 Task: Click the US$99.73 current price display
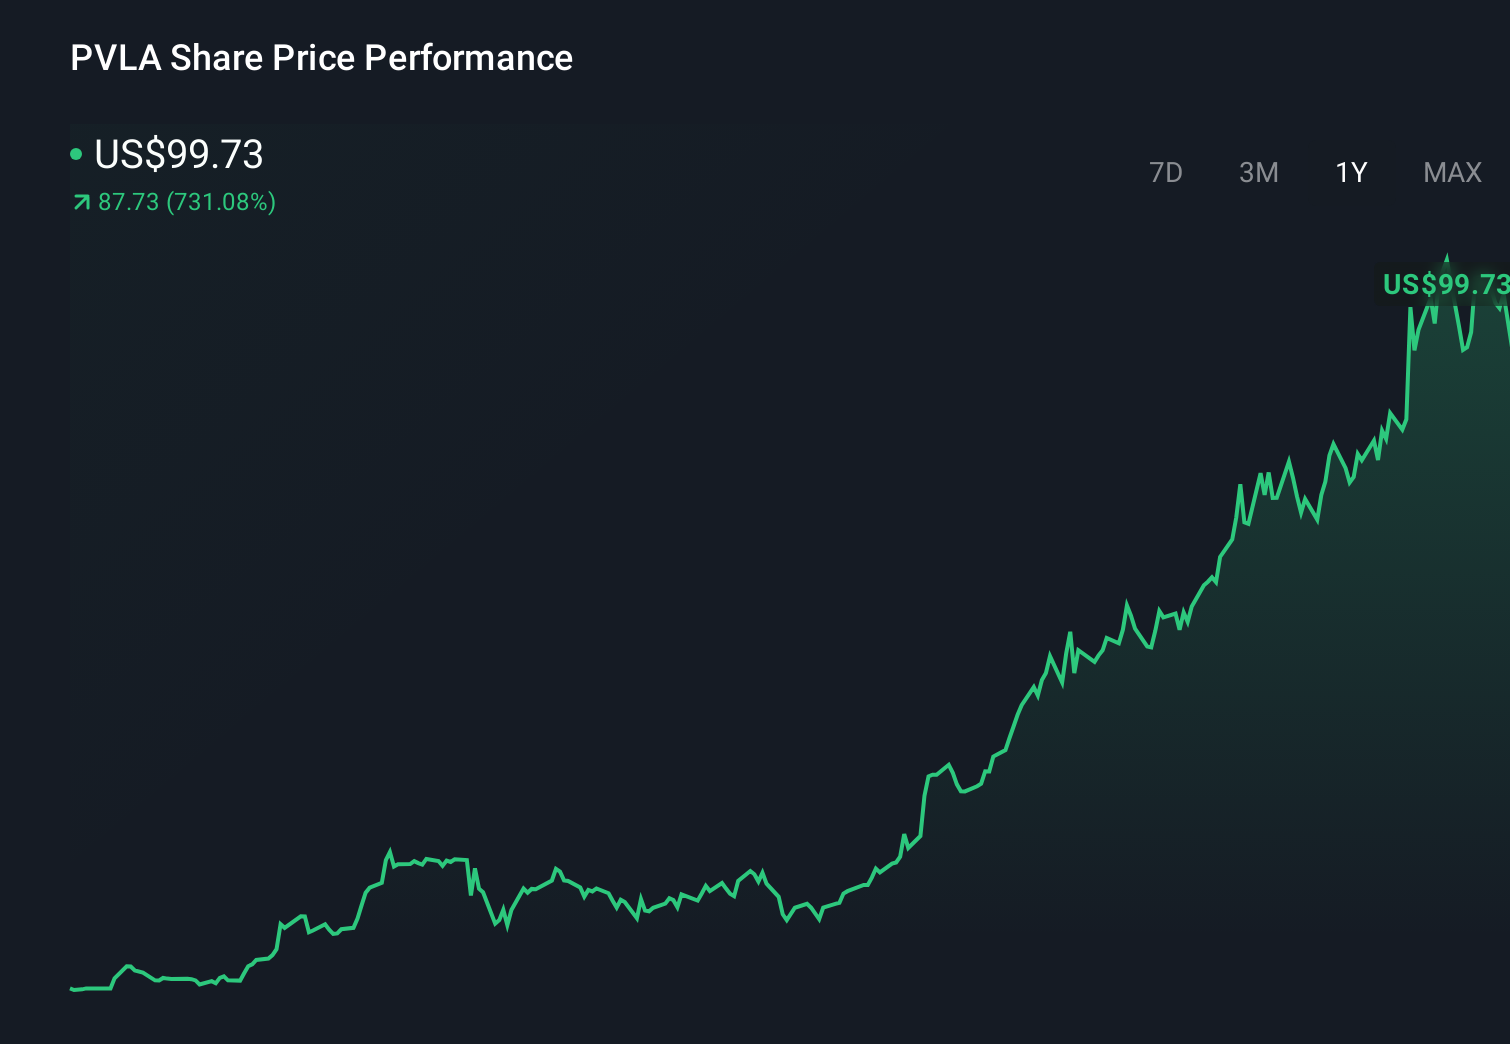tap(178, 155)
